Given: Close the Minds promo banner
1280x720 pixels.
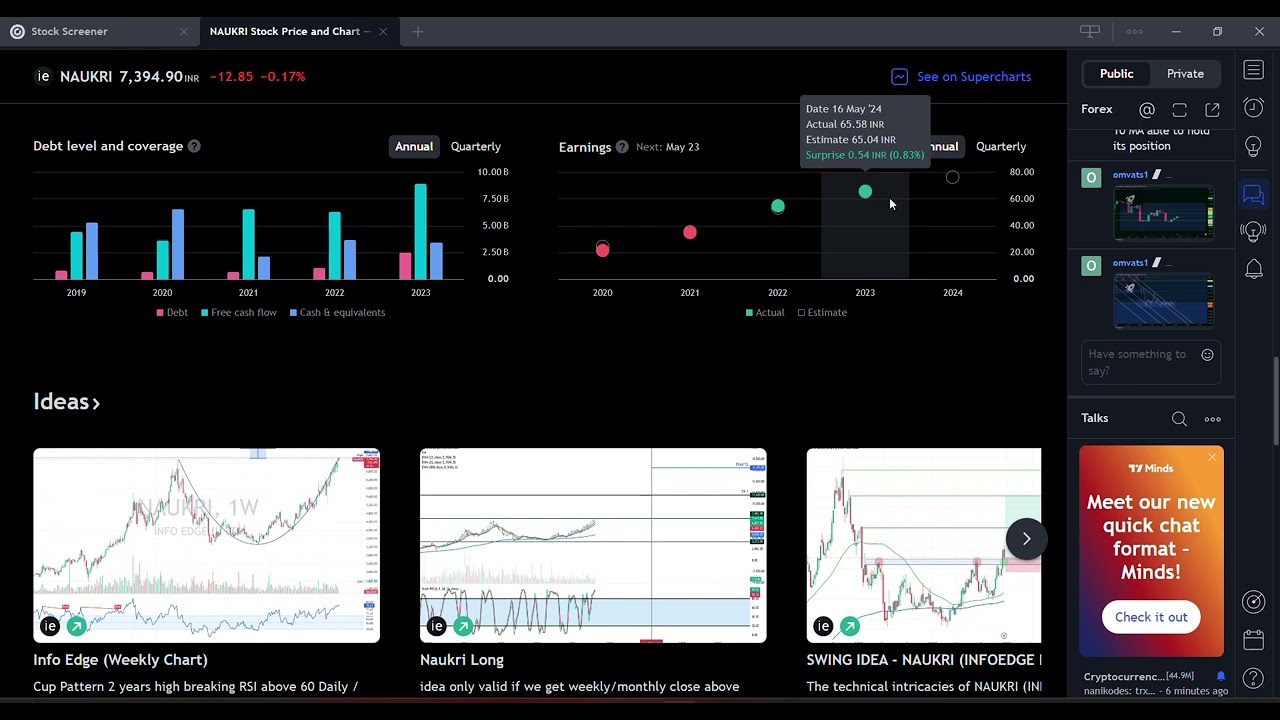Looking at the screenshot, I should [1212, 458].
